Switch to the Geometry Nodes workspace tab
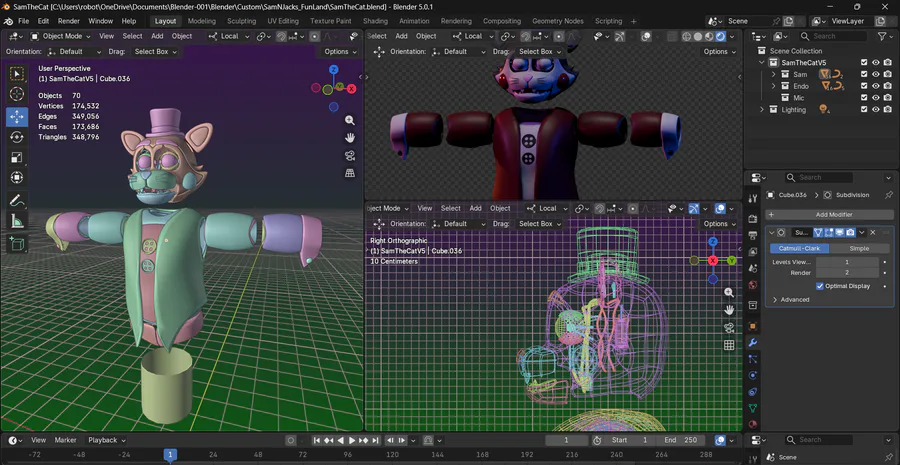Screen dimensions: 900x465 [x=557, y=21]
